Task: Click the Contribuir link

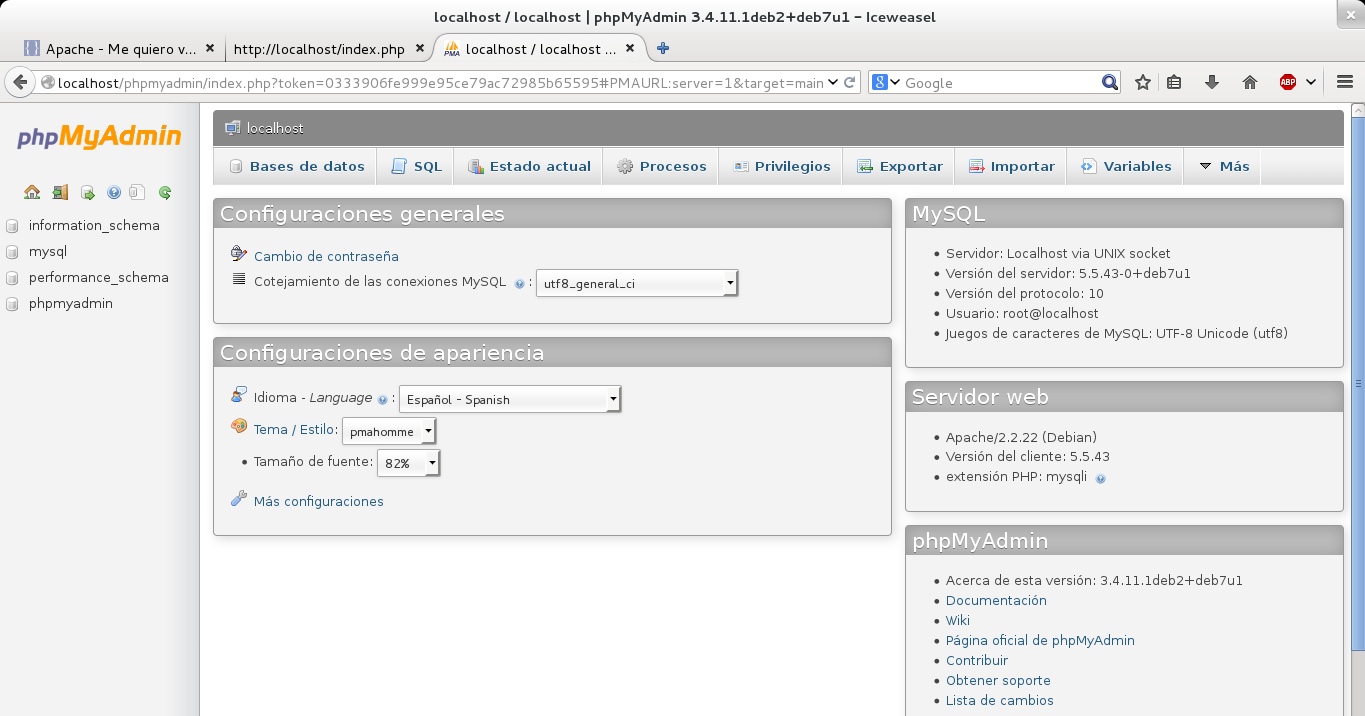Action: (x=977, y=661)
